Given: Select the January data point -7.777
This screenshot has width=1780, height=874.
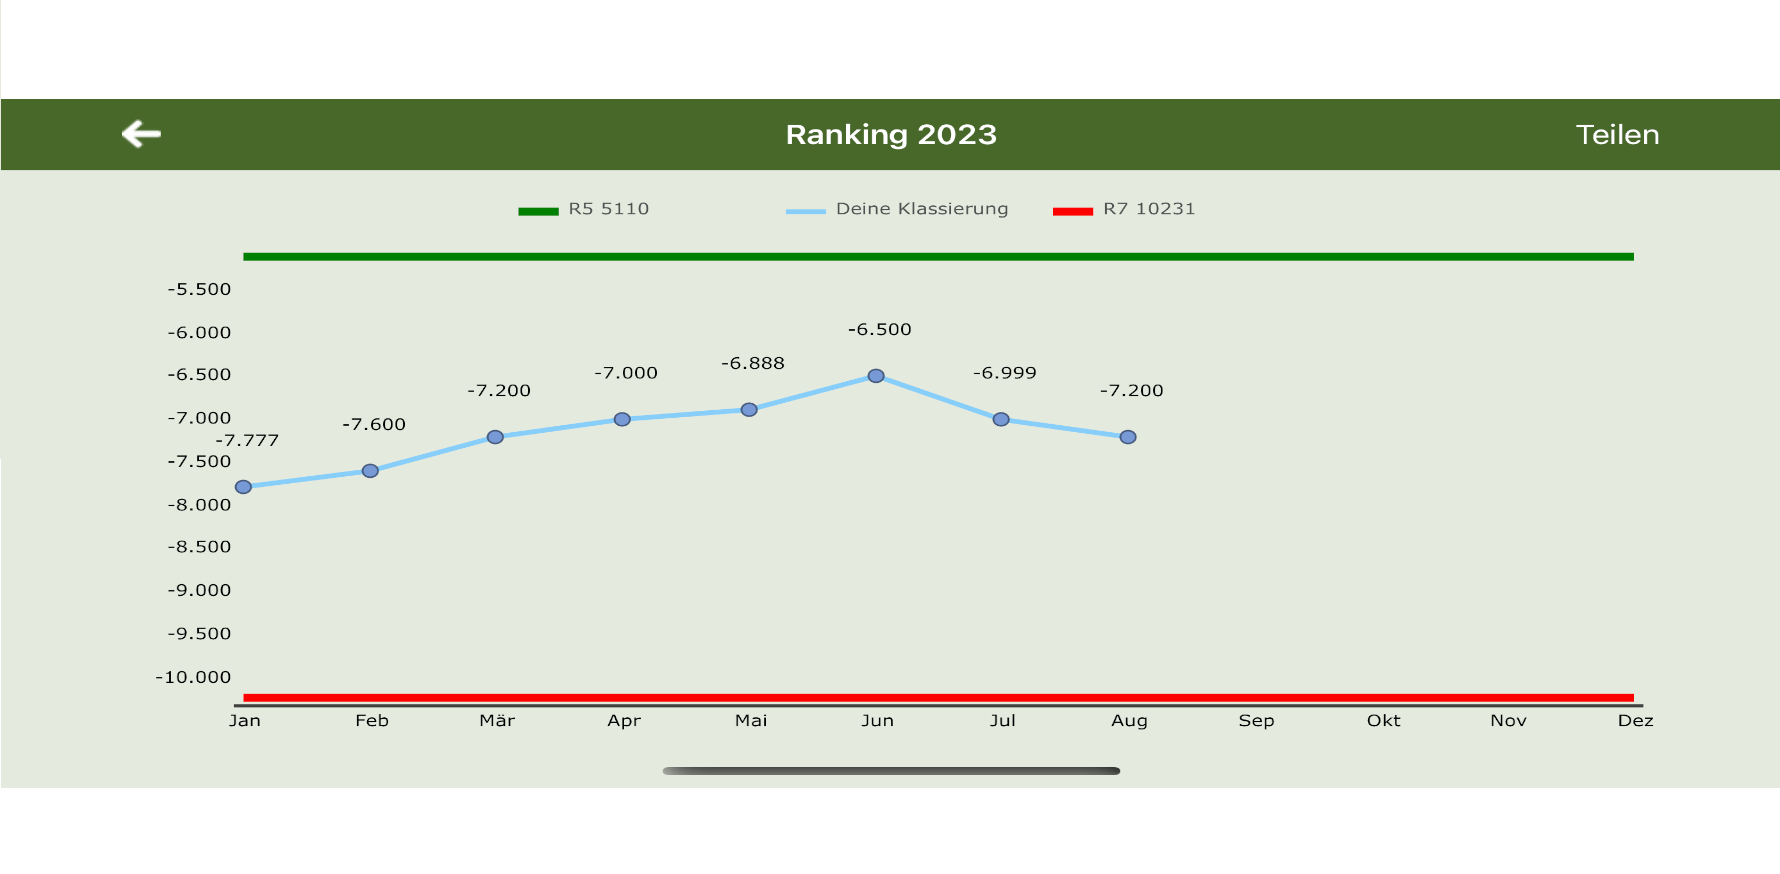Looking at the screenshot, I should (x=243, y=487).
